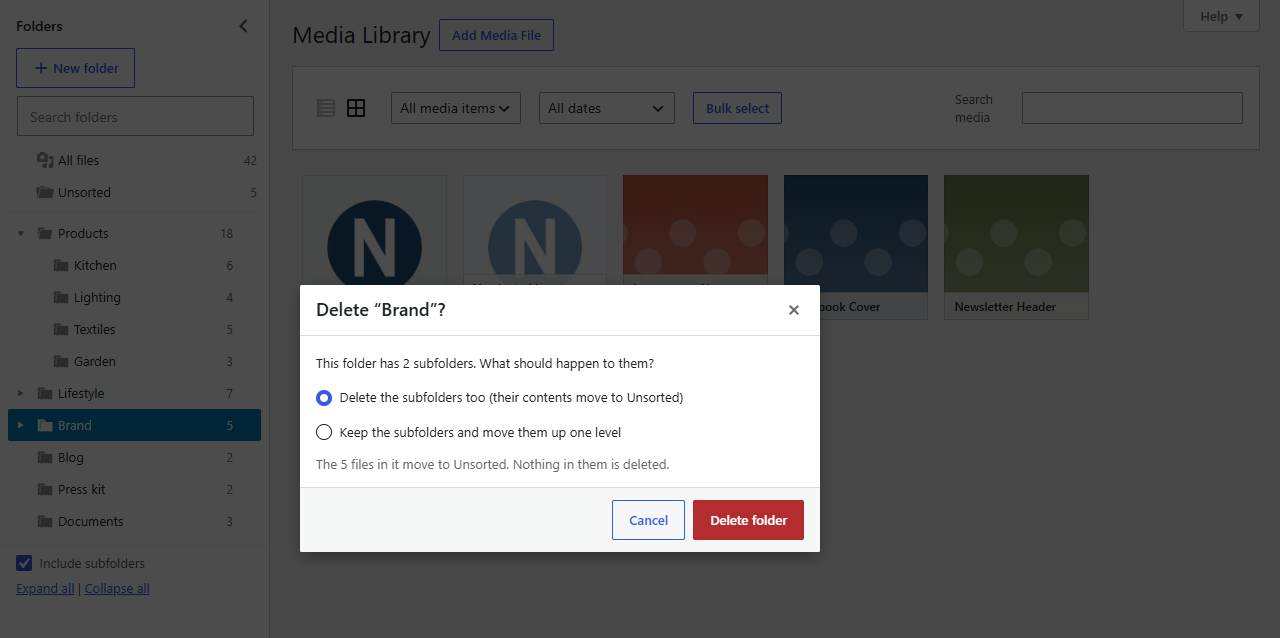
Task: Click the Lighting folder icon
Action: click(x=61, y=297)
